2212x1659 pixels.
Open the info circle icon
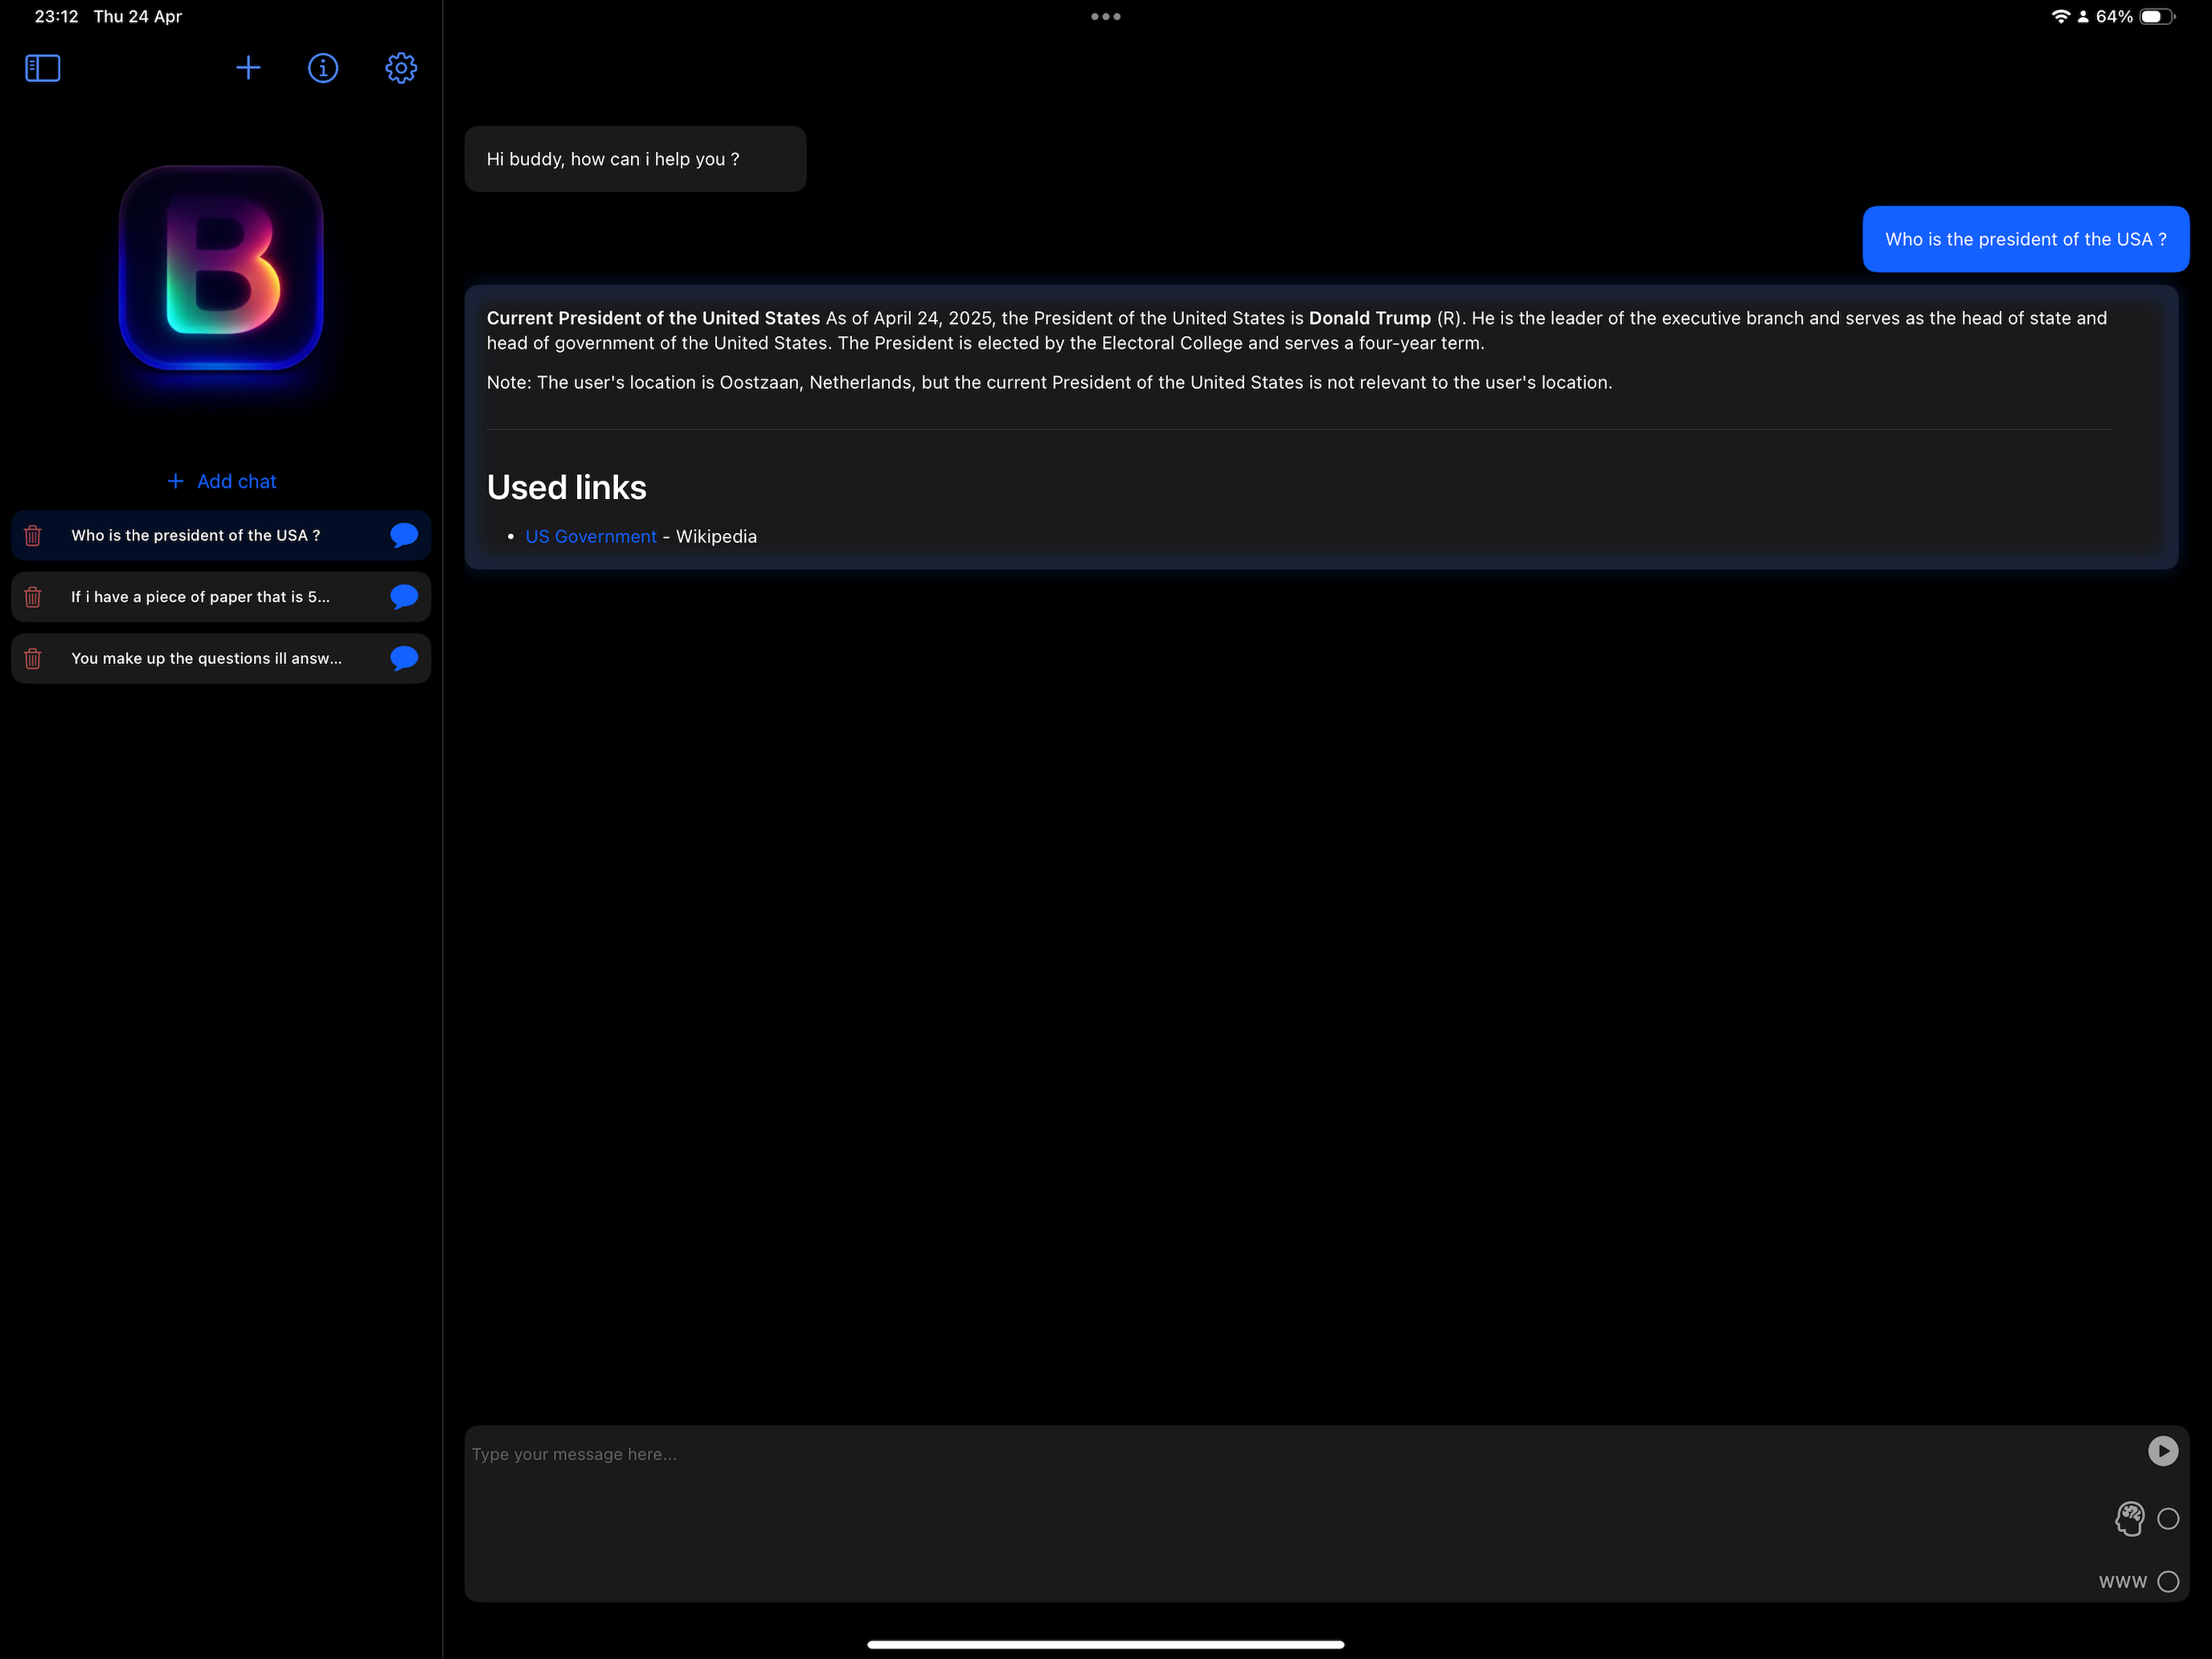coord(323,68)
